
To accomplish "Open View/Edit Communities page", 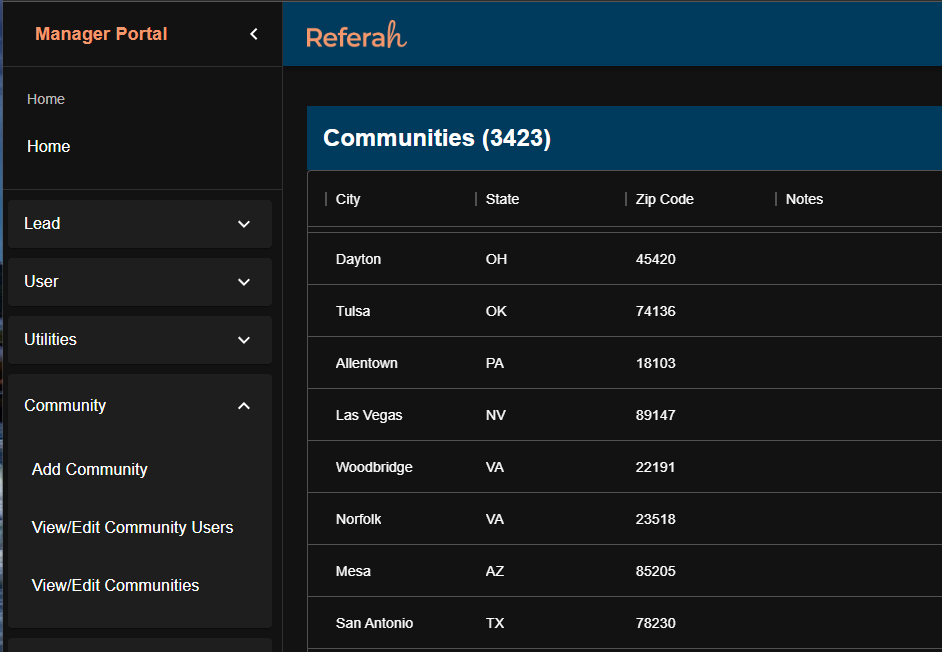I will click(115, 585).
